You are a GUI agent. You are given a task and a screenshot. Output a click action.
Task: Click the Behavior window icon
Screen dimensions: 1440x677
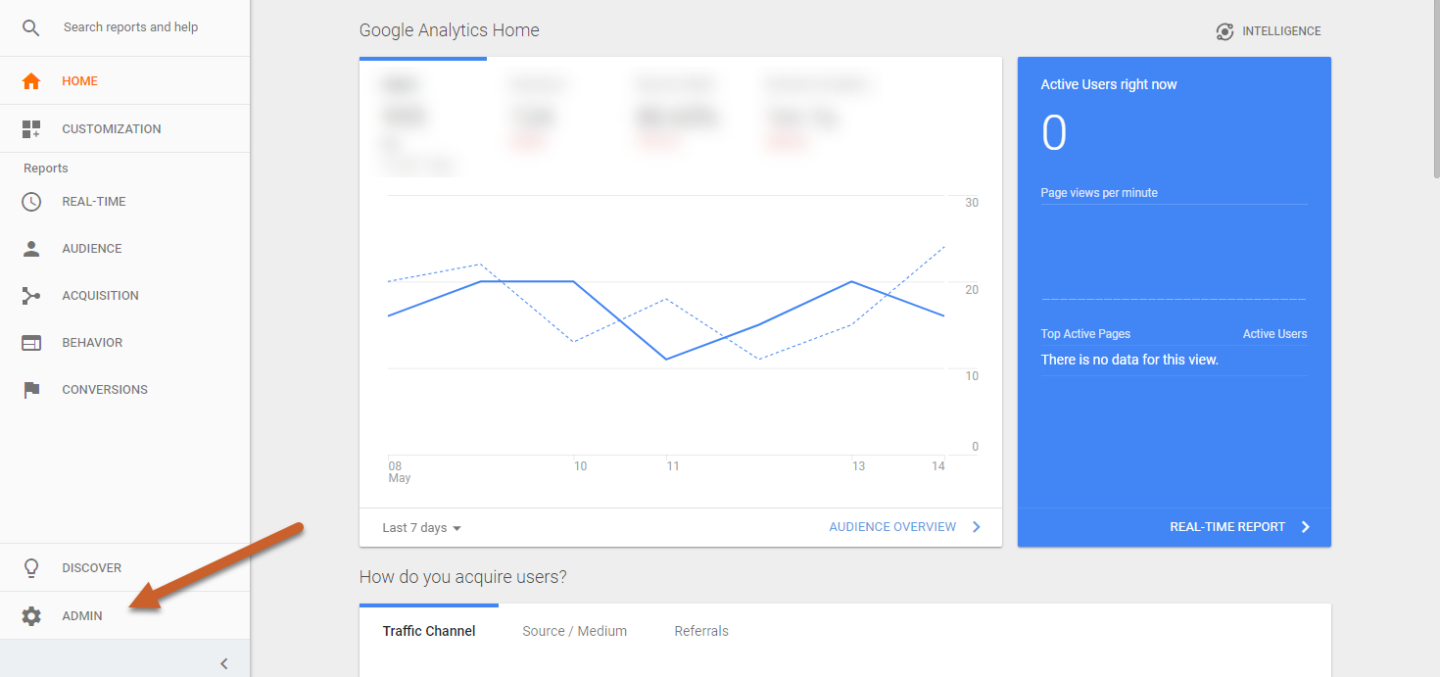click(x=31, y=343)
